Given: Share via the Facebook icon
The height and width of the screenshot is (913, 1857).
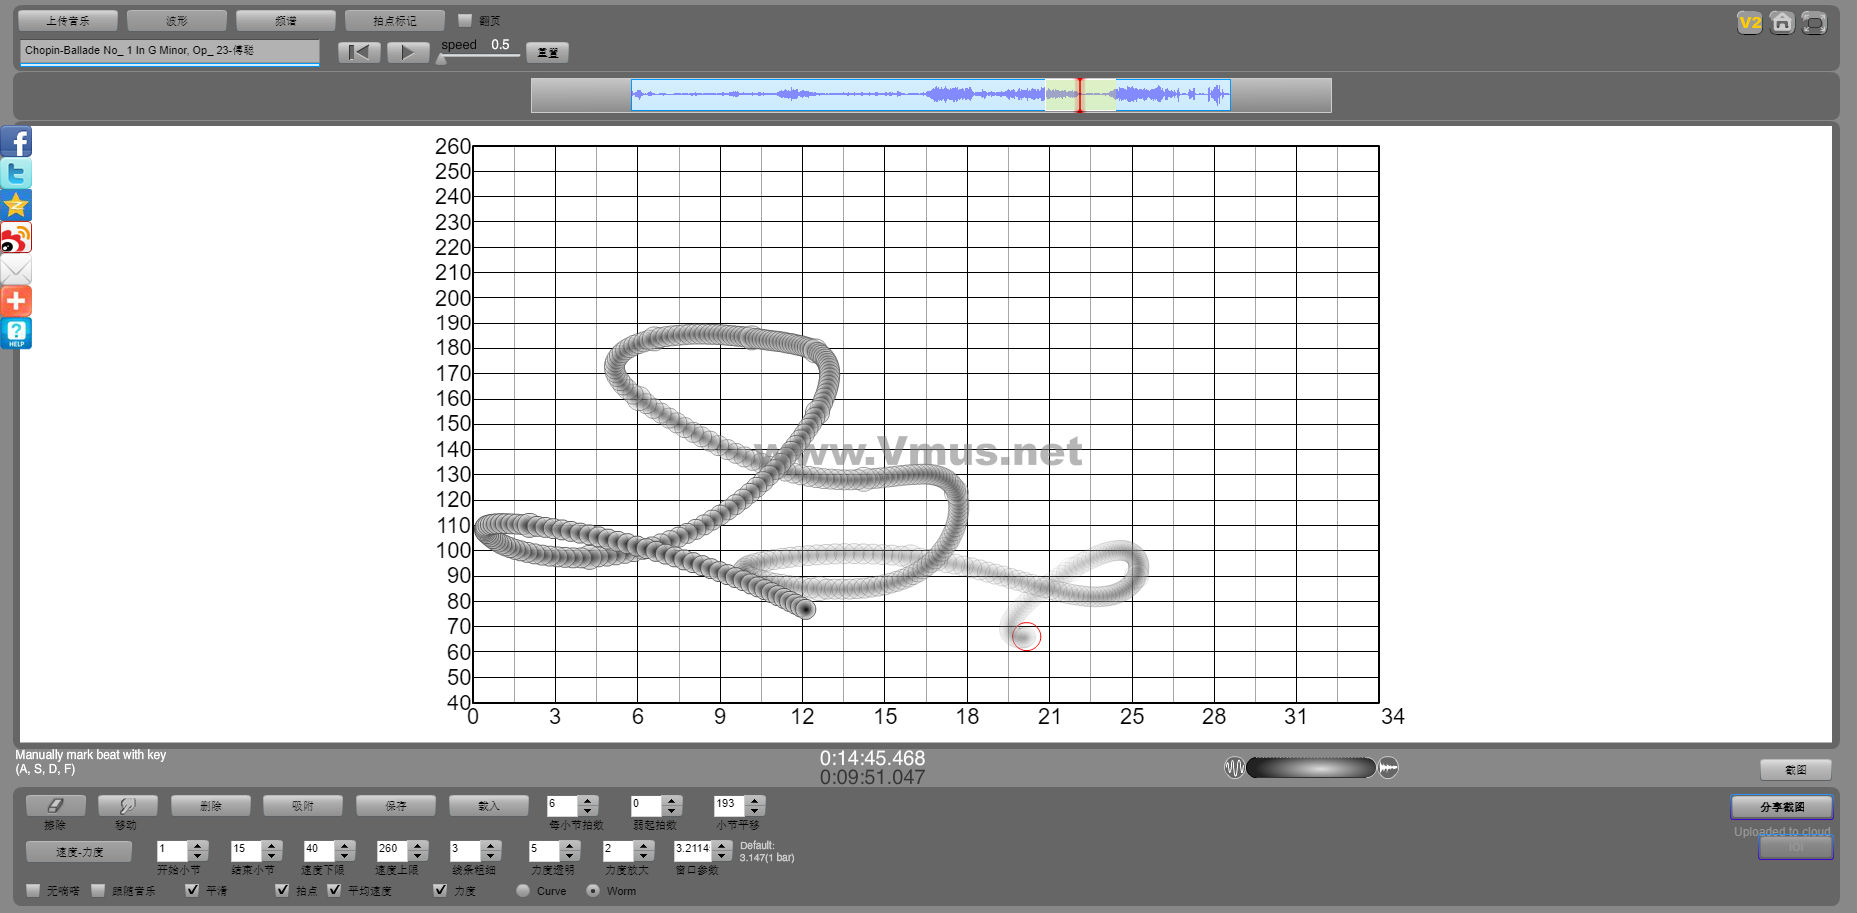Looking at the screenshot, I should [x=16, y=142].
